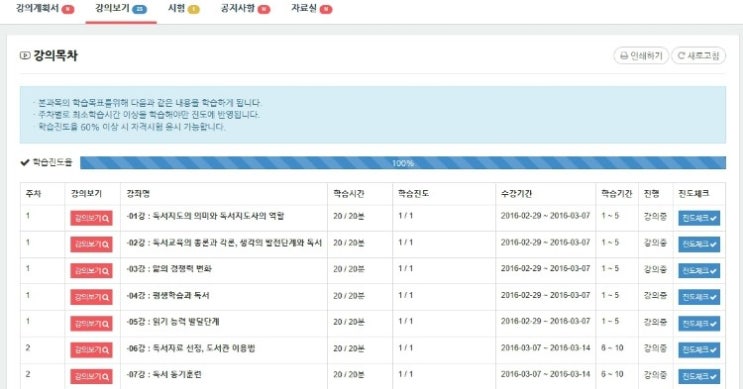Click the checkmark icon beside 학습진도율

[25, 163]
